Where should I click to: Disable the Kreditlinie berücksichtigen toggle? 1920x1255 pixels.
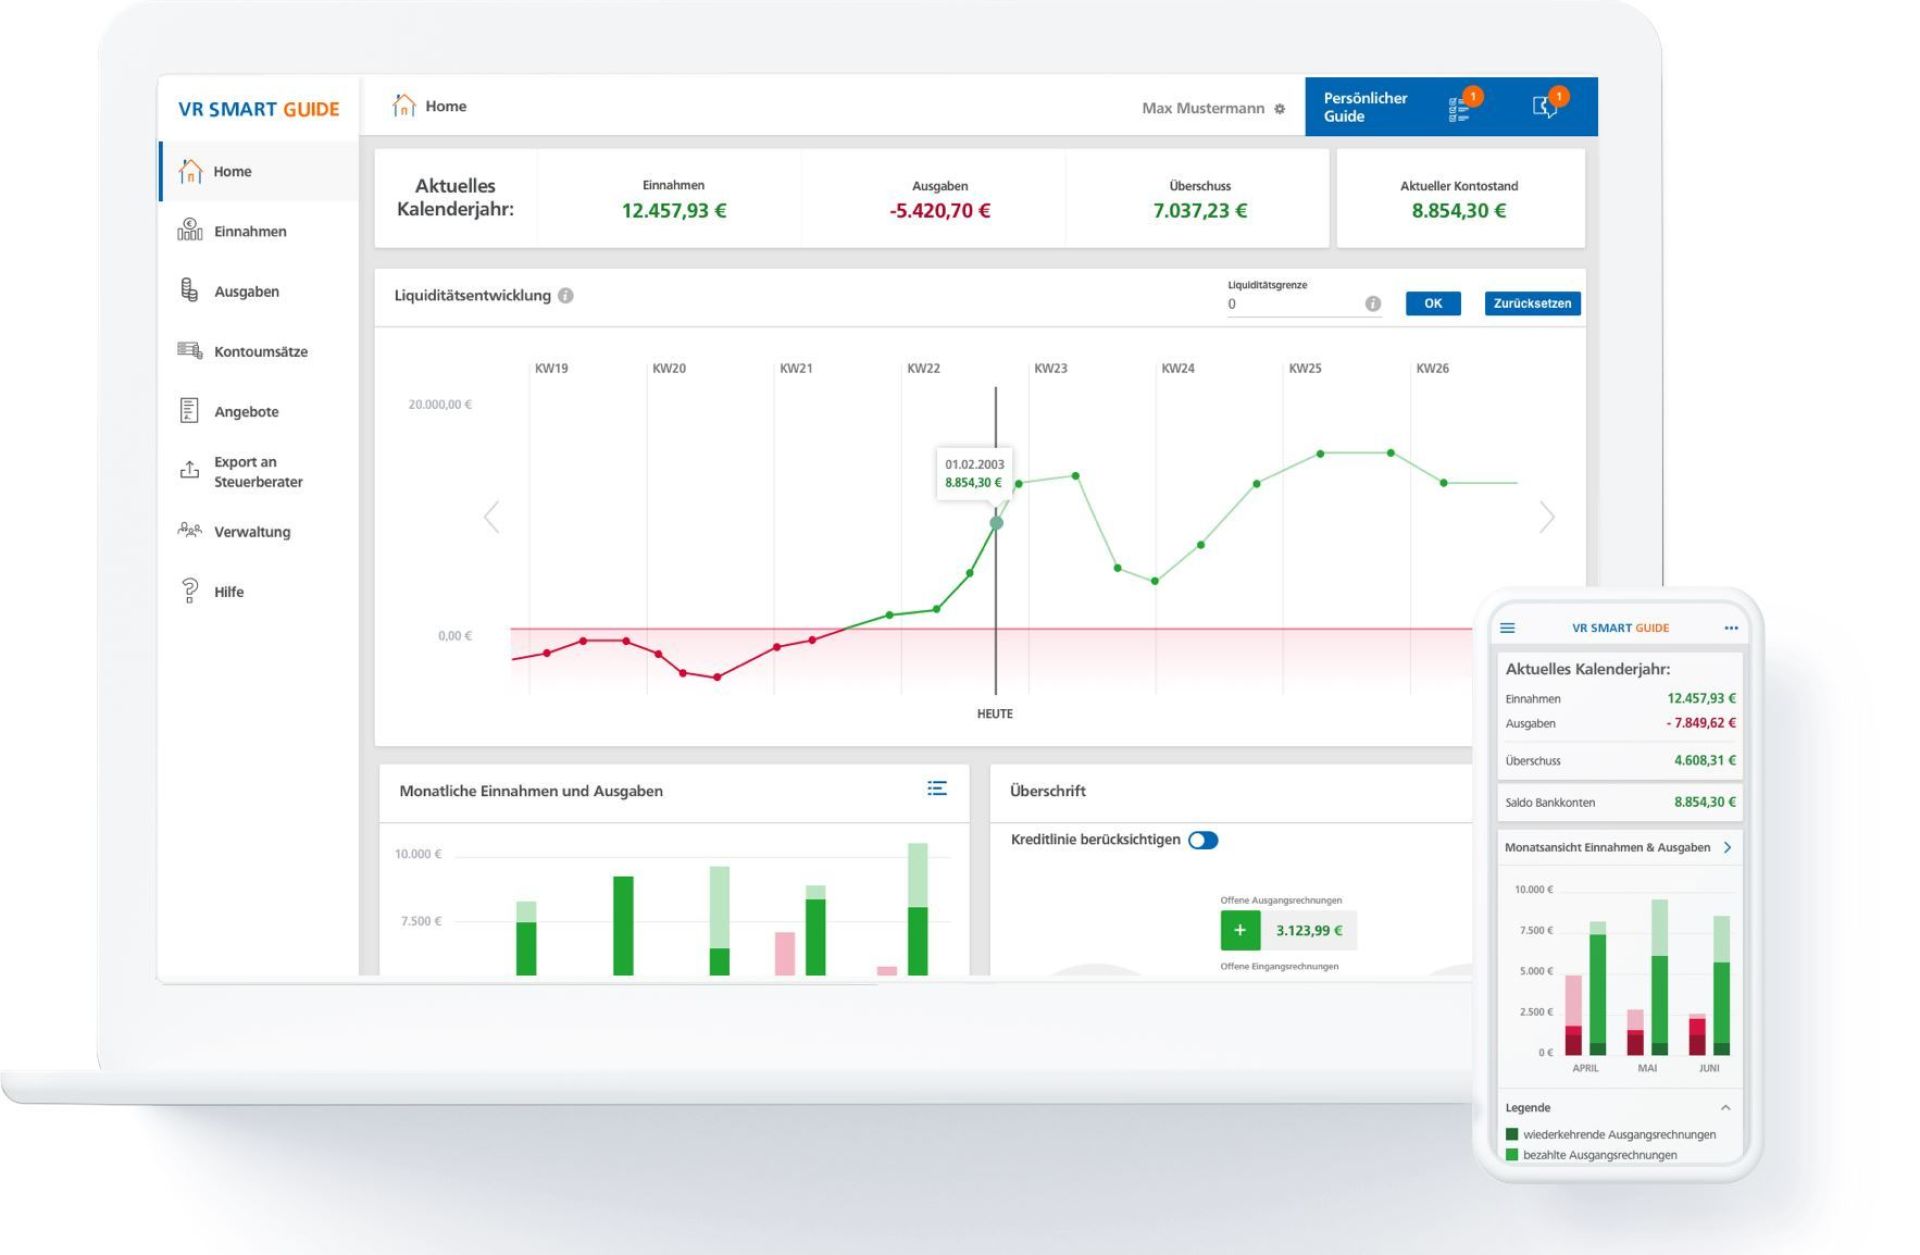pyautogui.click(x=1205, y=840)
